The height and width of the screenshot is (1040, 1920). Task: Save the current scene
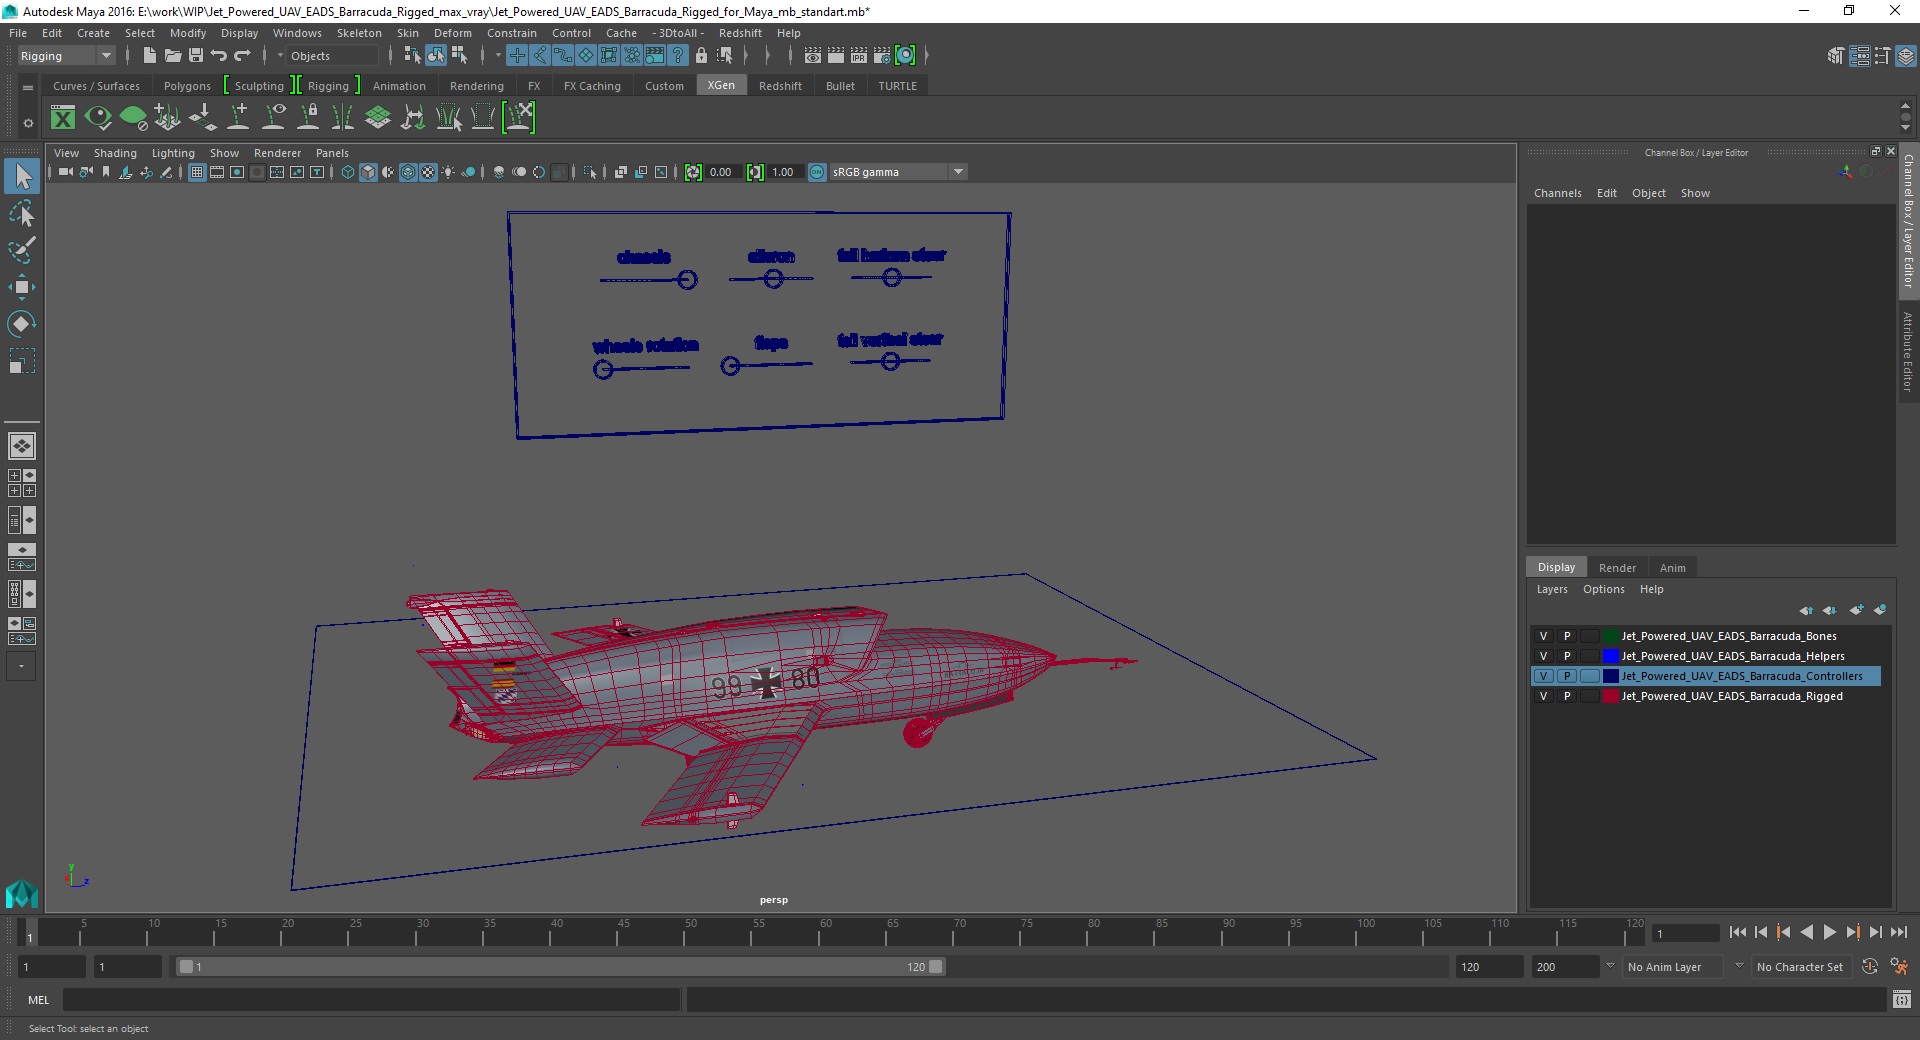point(196,56)
